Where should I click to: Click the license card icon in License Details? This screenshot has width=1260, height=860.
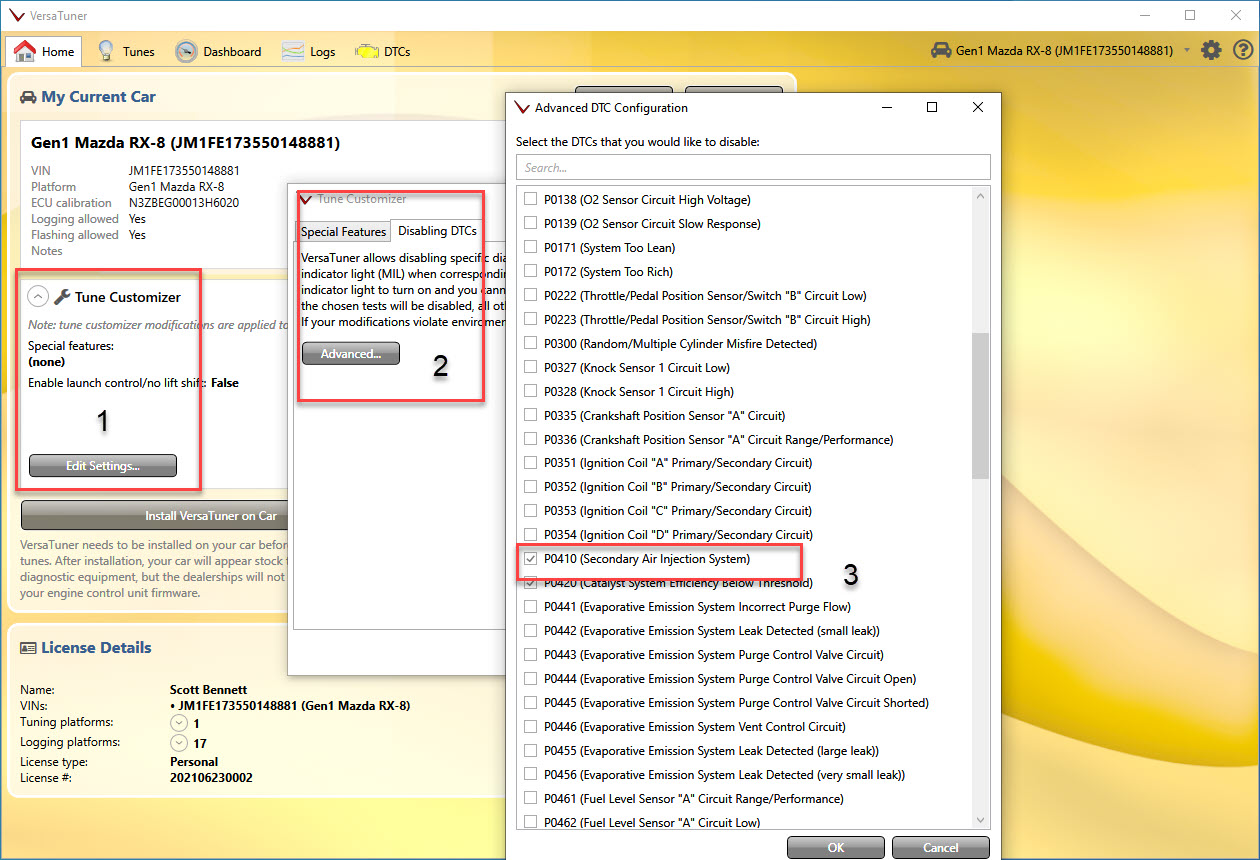coord(28,648)
